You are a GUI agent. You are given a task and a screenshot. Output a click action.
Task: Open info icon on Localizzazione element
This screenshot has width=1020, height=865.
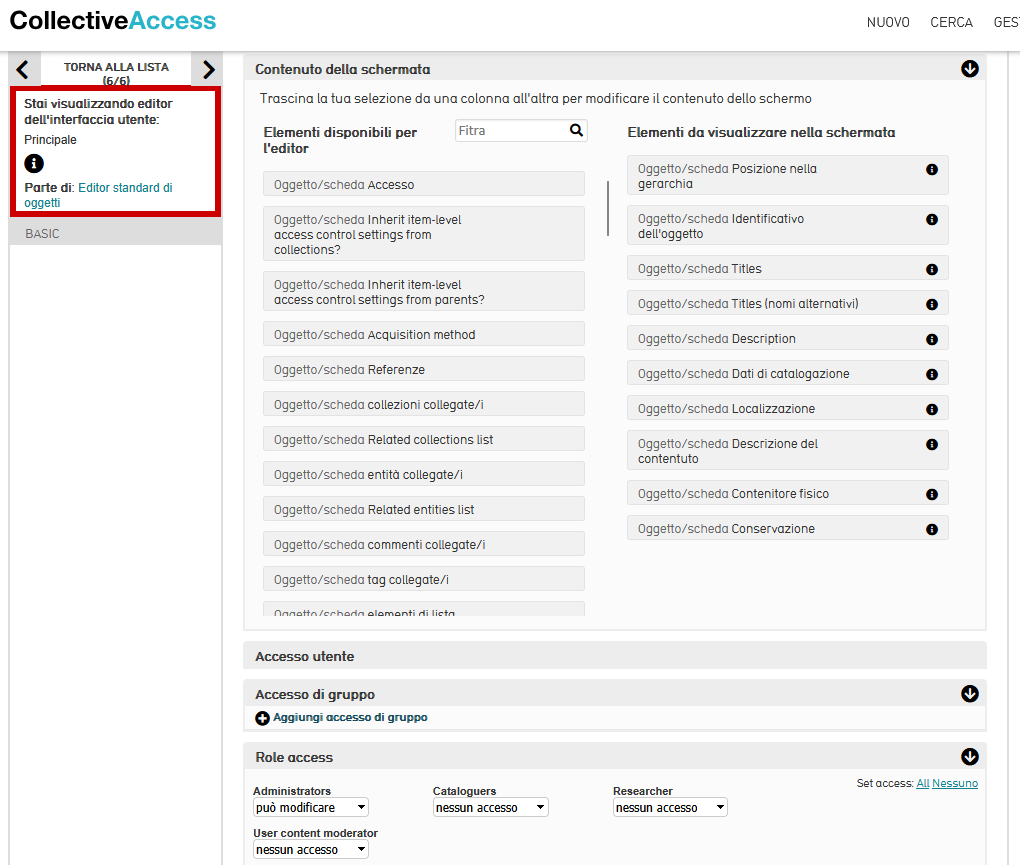932,409
